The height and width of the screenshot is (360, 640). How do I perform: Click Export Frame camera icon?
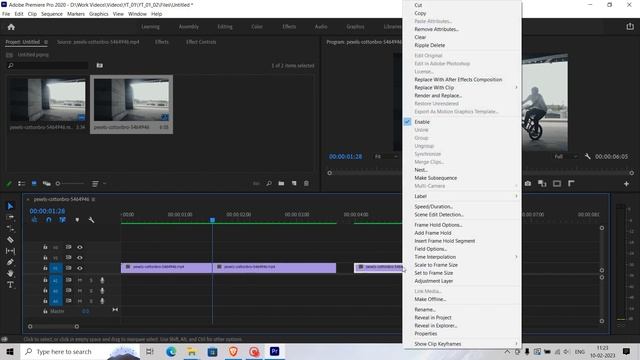point(528,184)
